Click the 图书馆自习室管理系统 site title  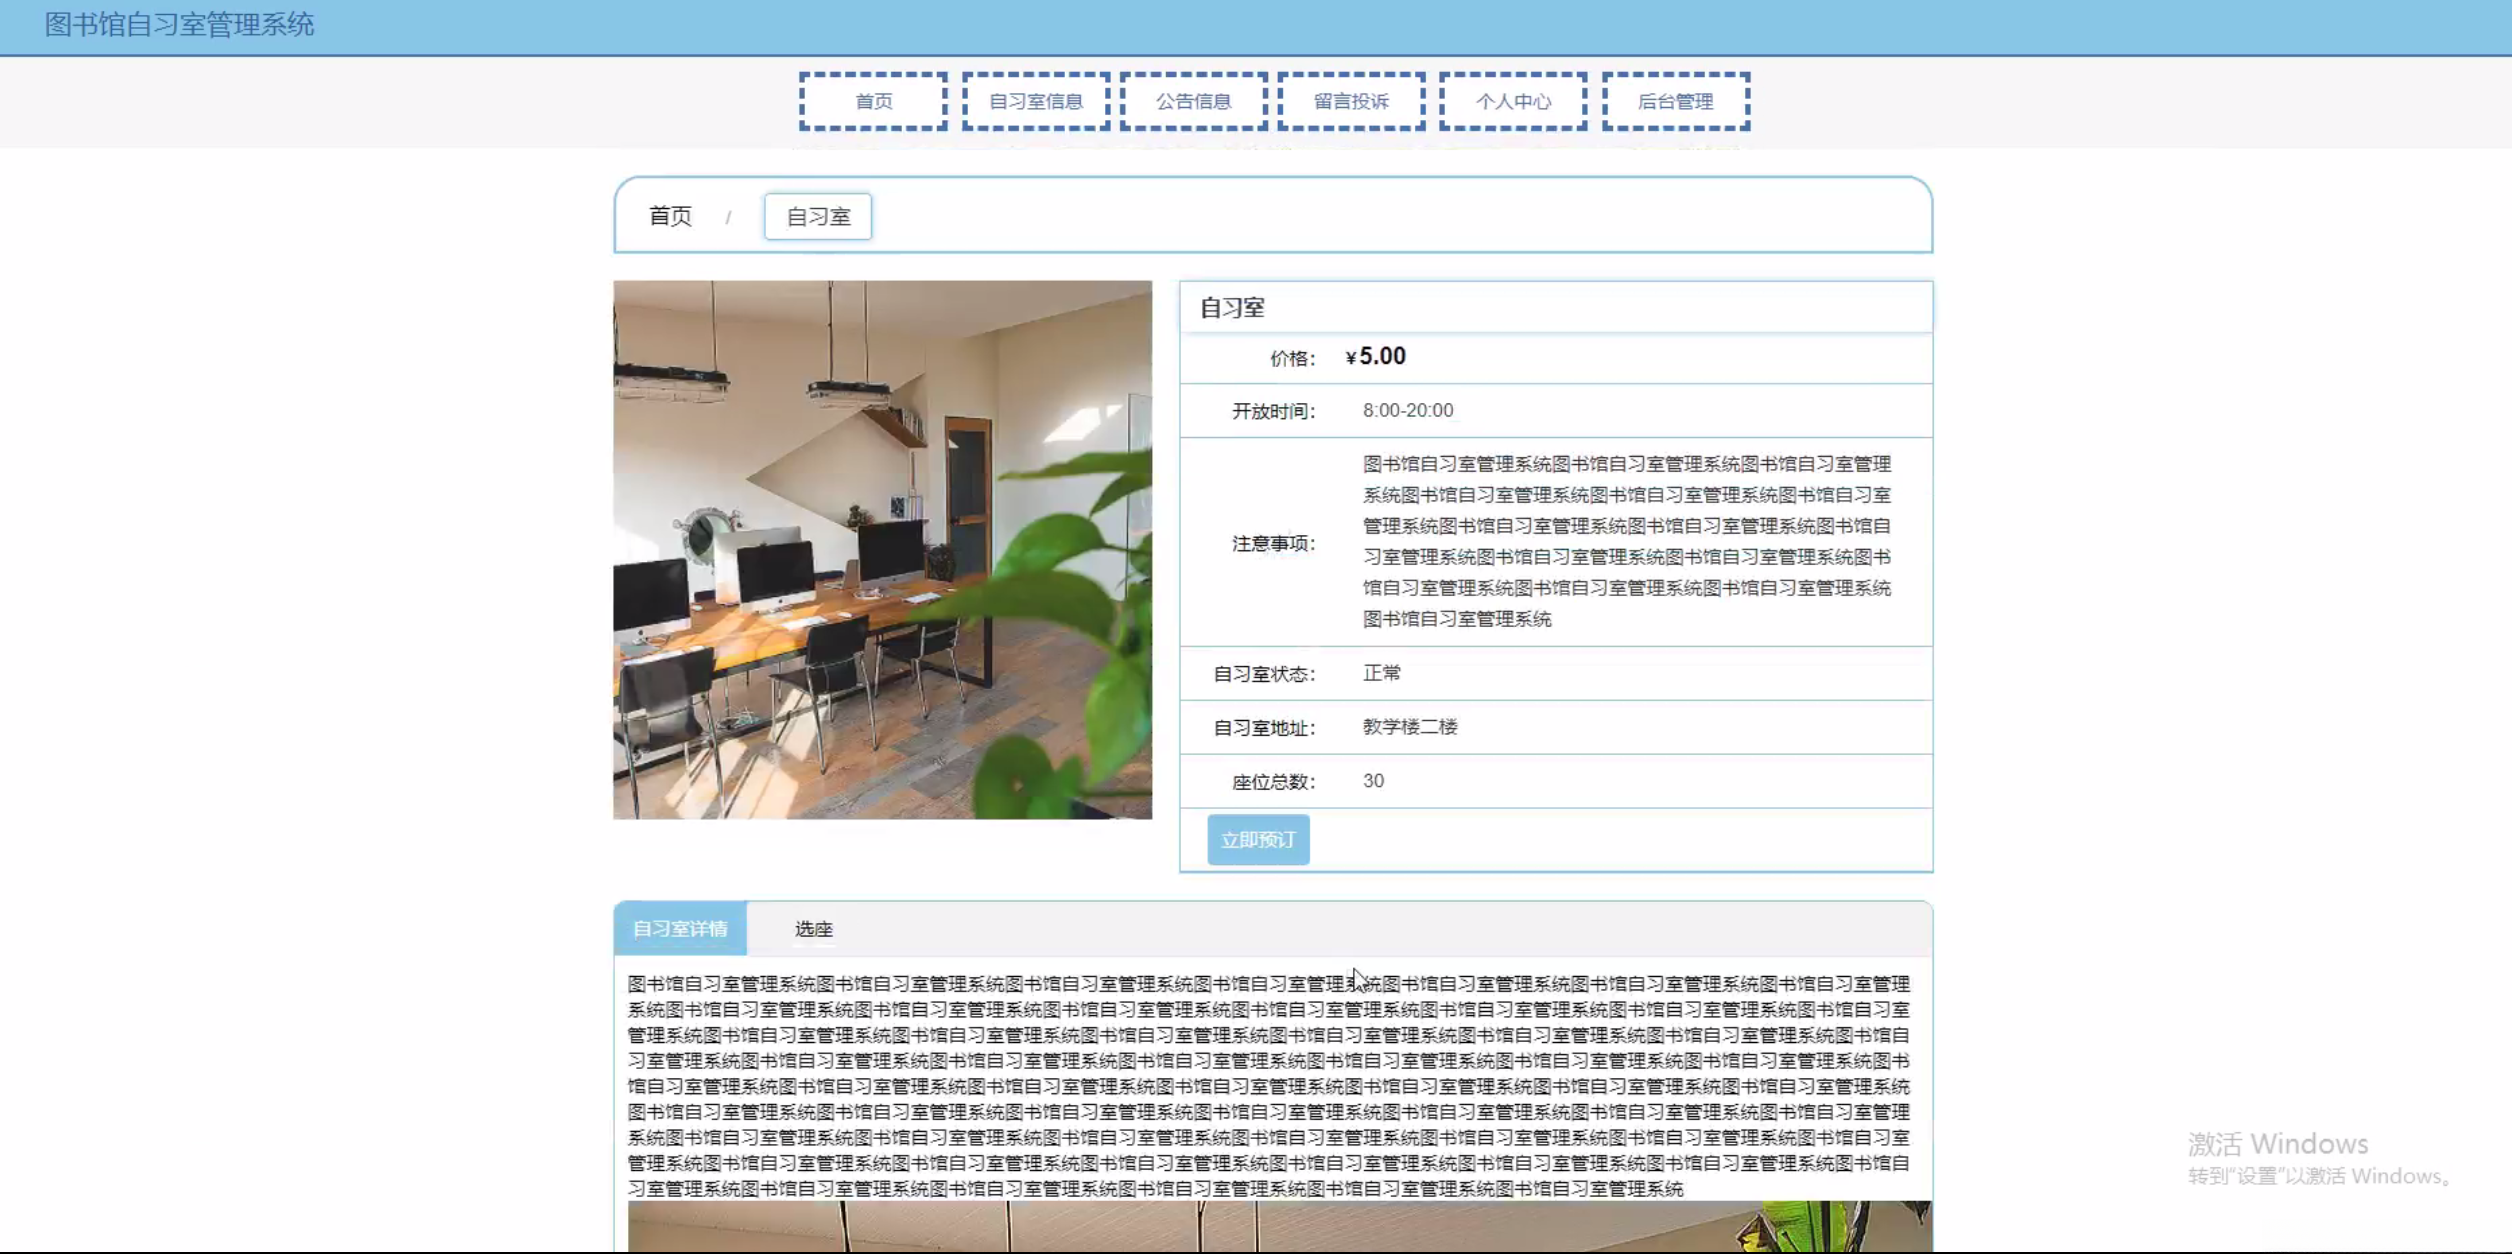click(x=179, y=25)
